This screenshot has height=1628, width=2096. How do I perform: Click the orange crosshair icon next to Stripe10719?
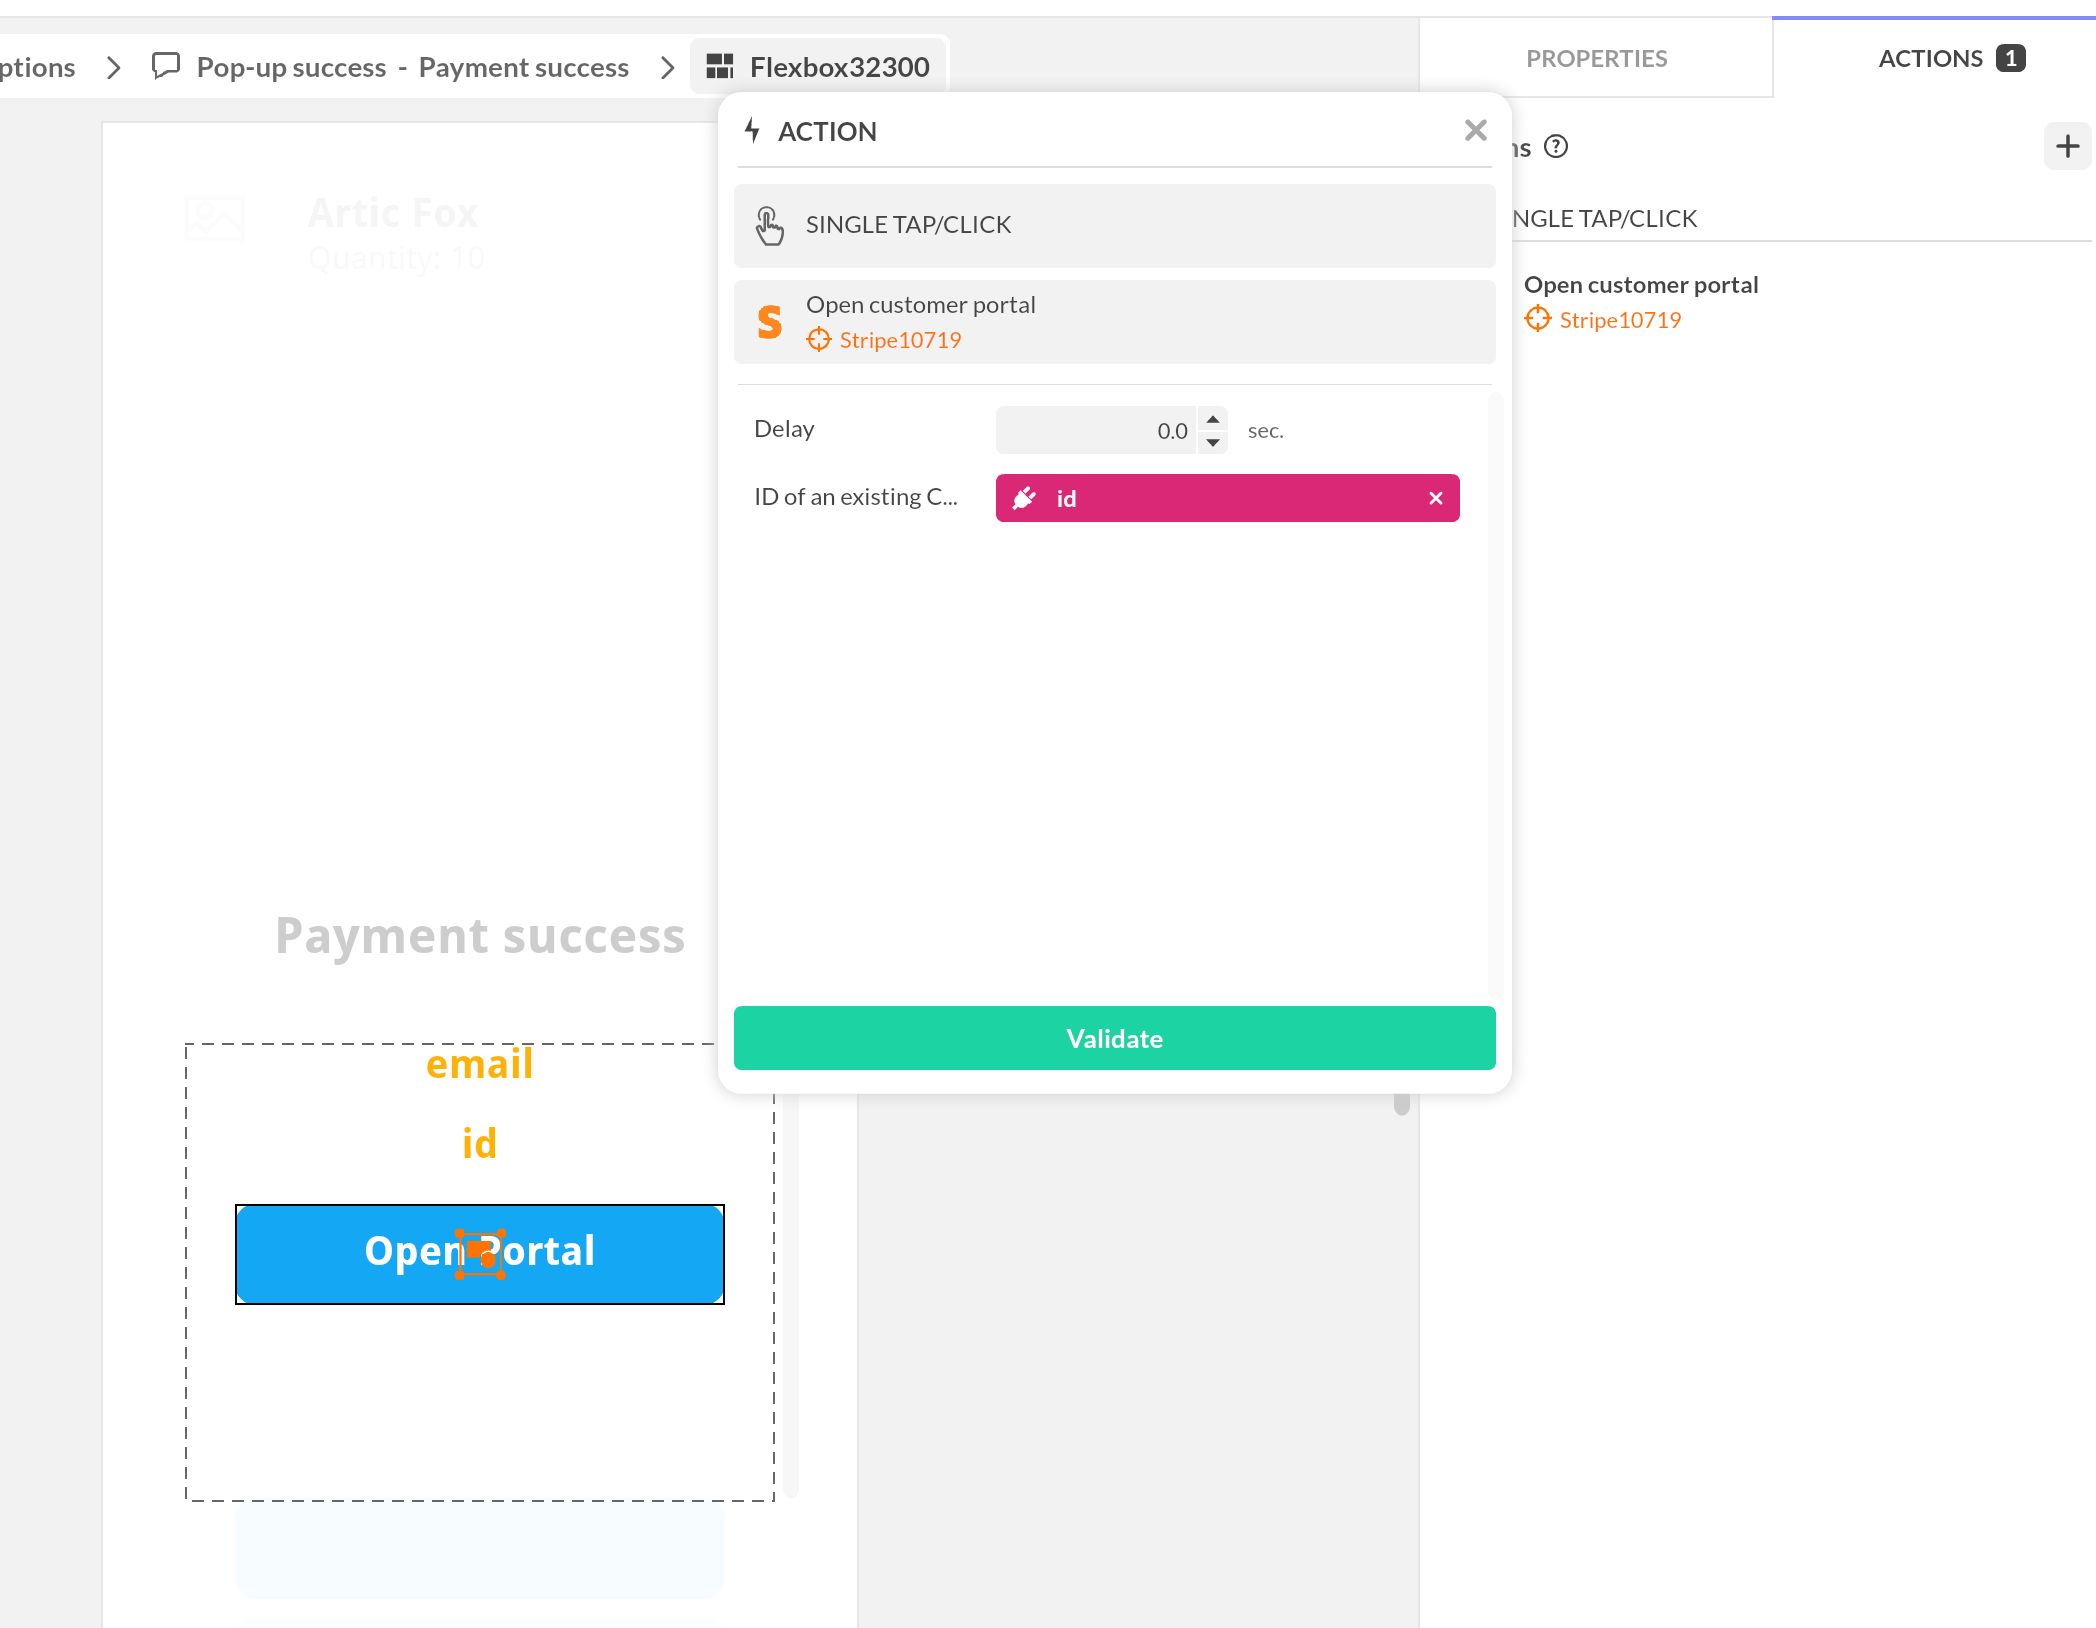(820, 341)
